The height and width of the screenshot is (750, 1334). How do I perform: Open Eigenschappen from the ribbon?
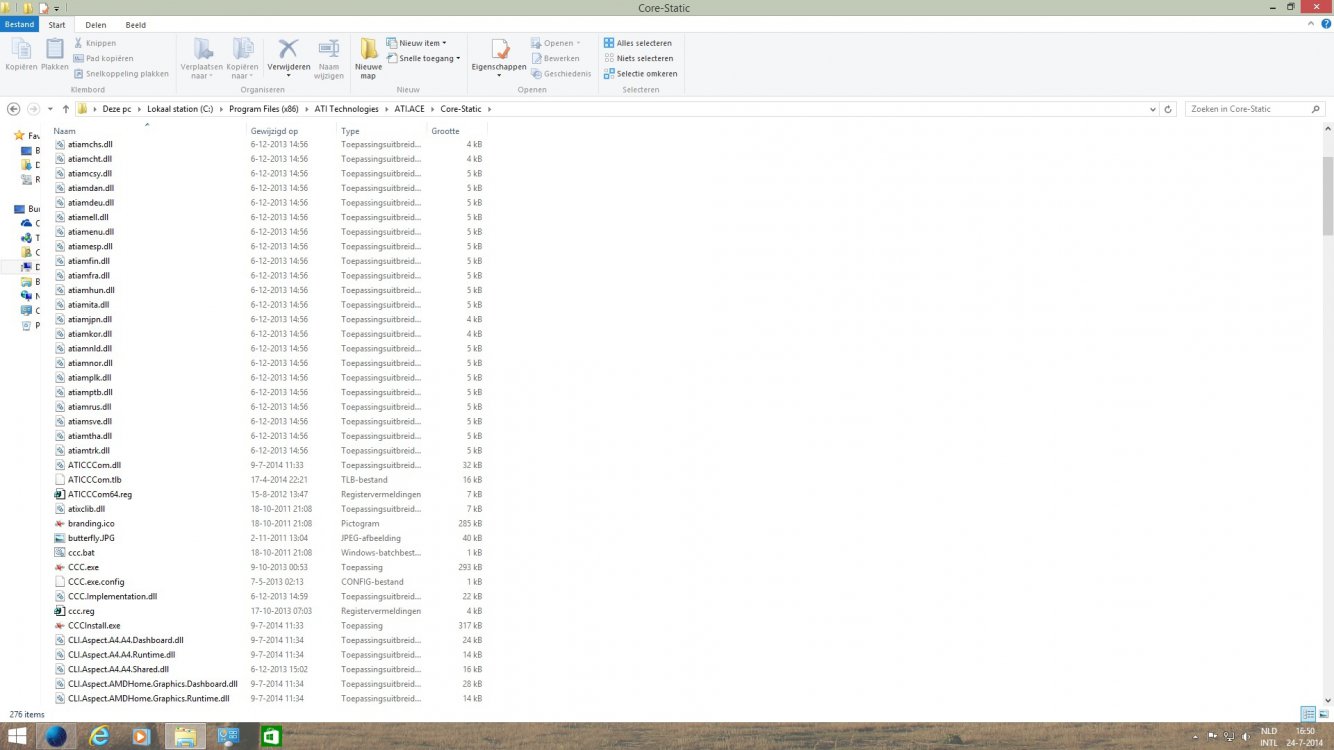(499, 50)
